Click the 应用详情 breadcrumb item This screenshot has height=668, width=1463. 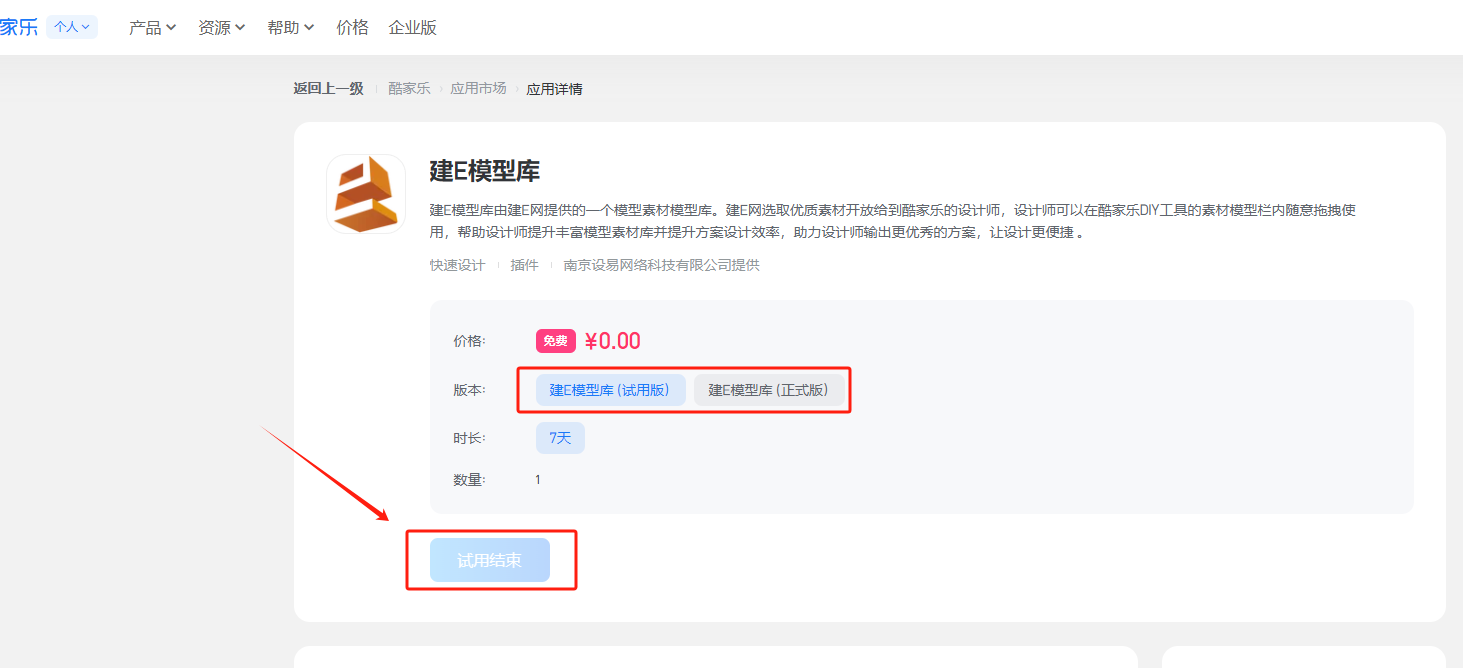coord(554,89)
